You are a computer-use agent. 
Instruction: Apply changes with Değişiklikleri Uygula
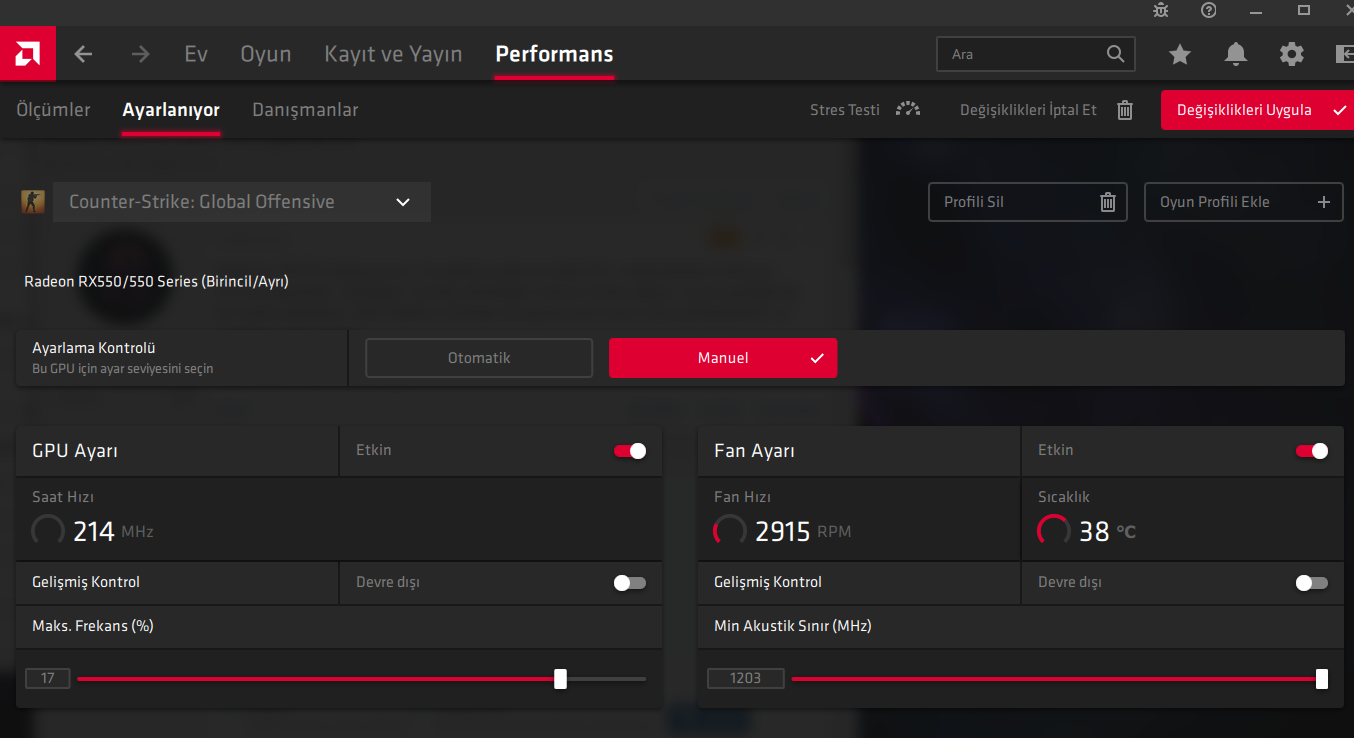coord(1257,110)
